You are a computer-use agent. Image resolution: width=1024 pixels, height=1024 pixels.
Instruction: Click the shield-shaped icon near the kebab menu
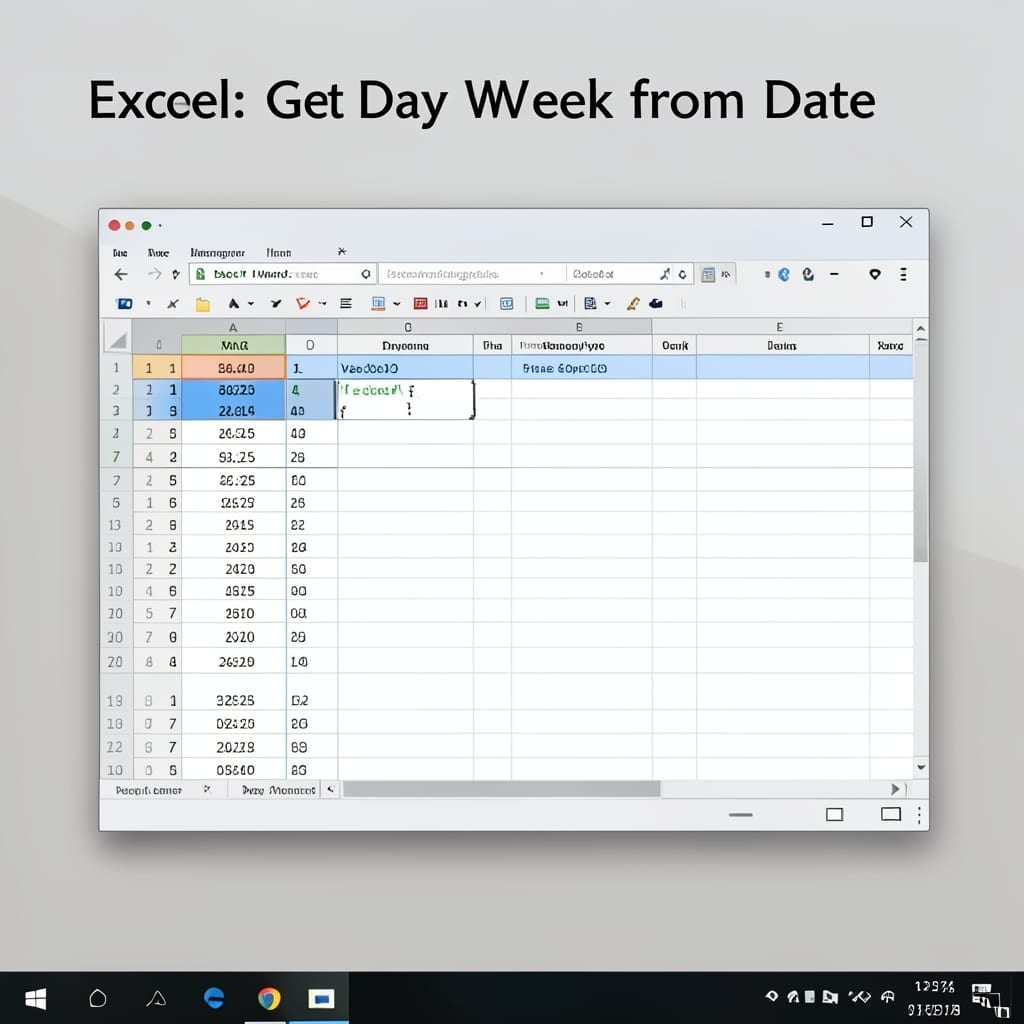875,274
